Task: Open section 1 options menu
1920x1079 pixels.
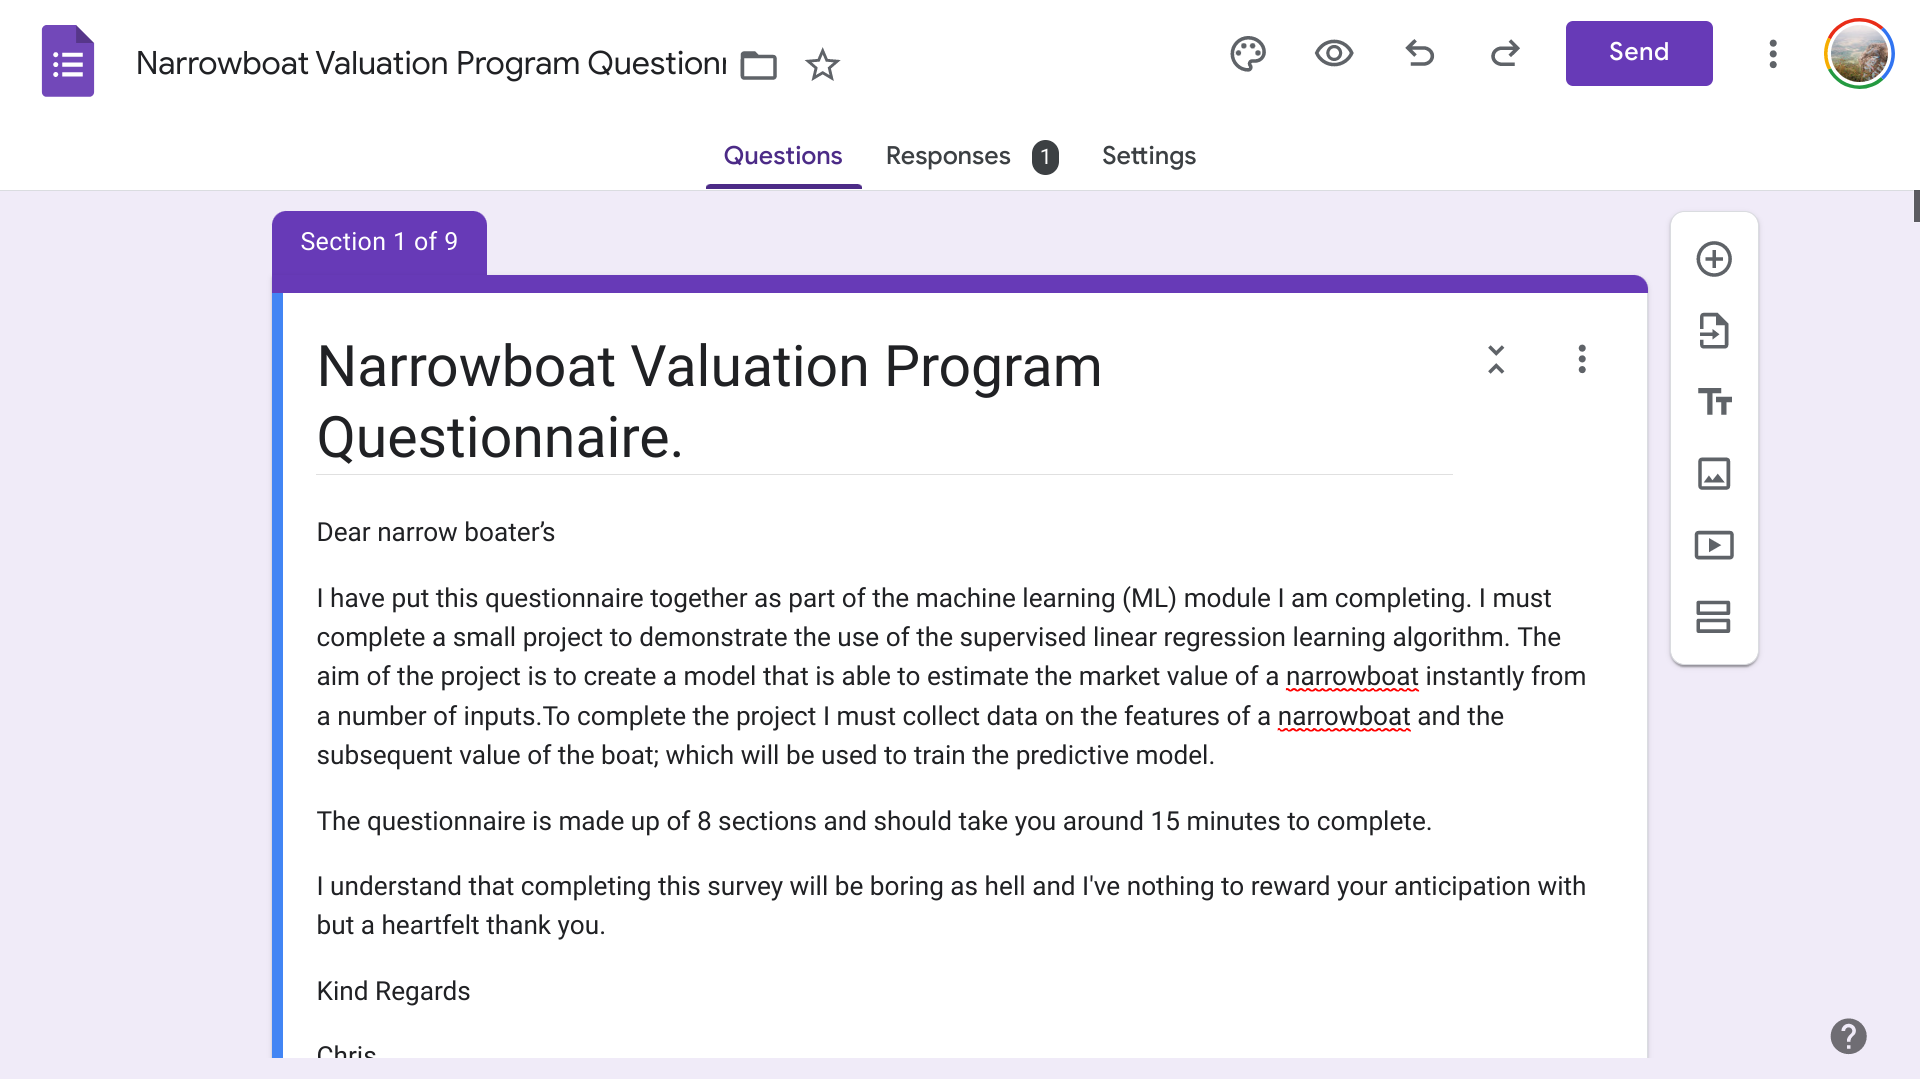Action: pyautogui.click(x=1582, y=359)
